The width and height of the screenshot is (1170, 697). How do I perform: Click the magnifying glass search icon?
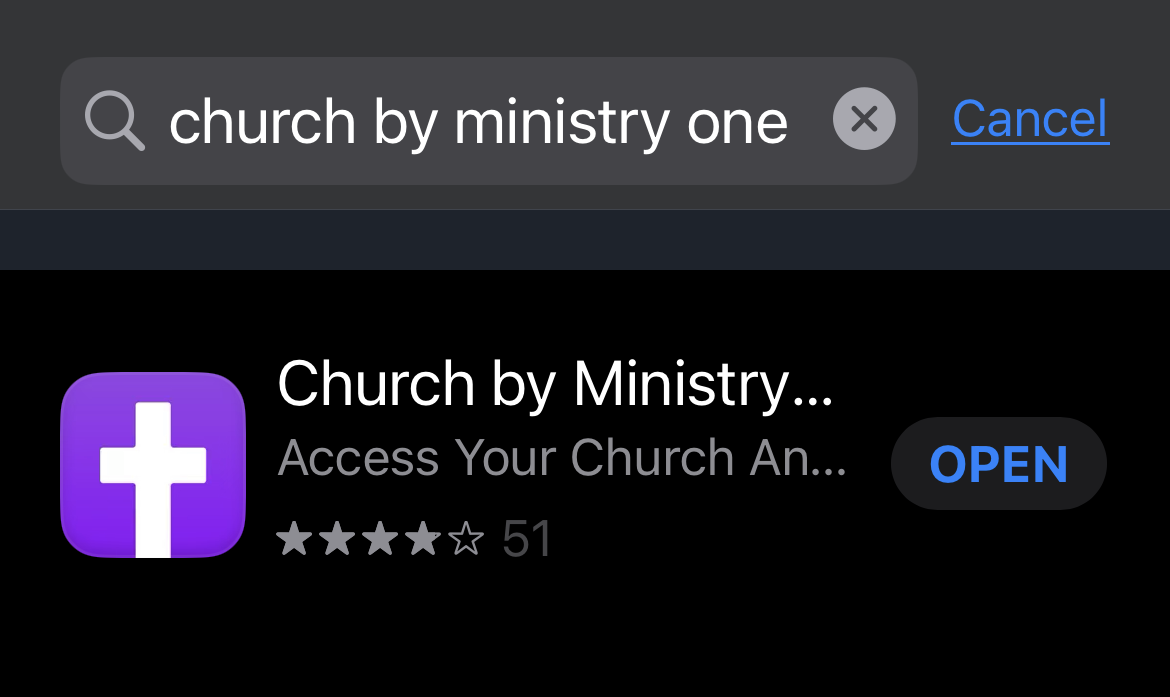114,121
